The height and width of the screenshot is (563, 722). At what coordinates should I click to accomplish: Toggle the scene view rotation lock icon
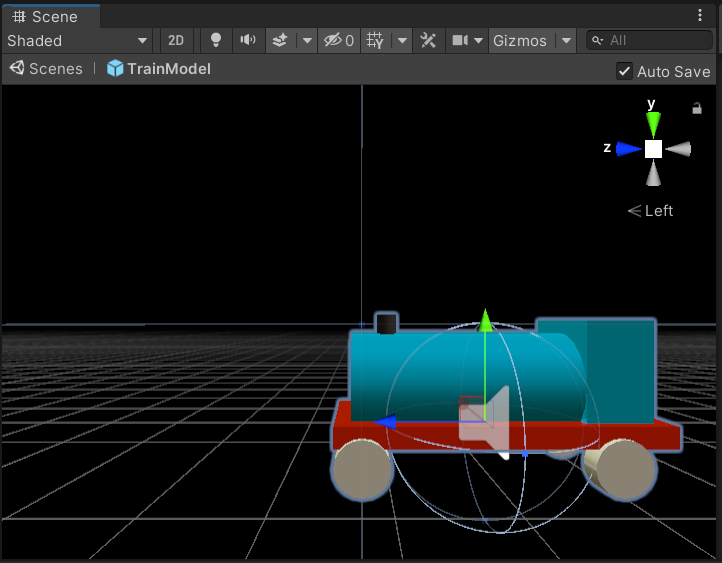pyautogui.click(x=697, y=108)
